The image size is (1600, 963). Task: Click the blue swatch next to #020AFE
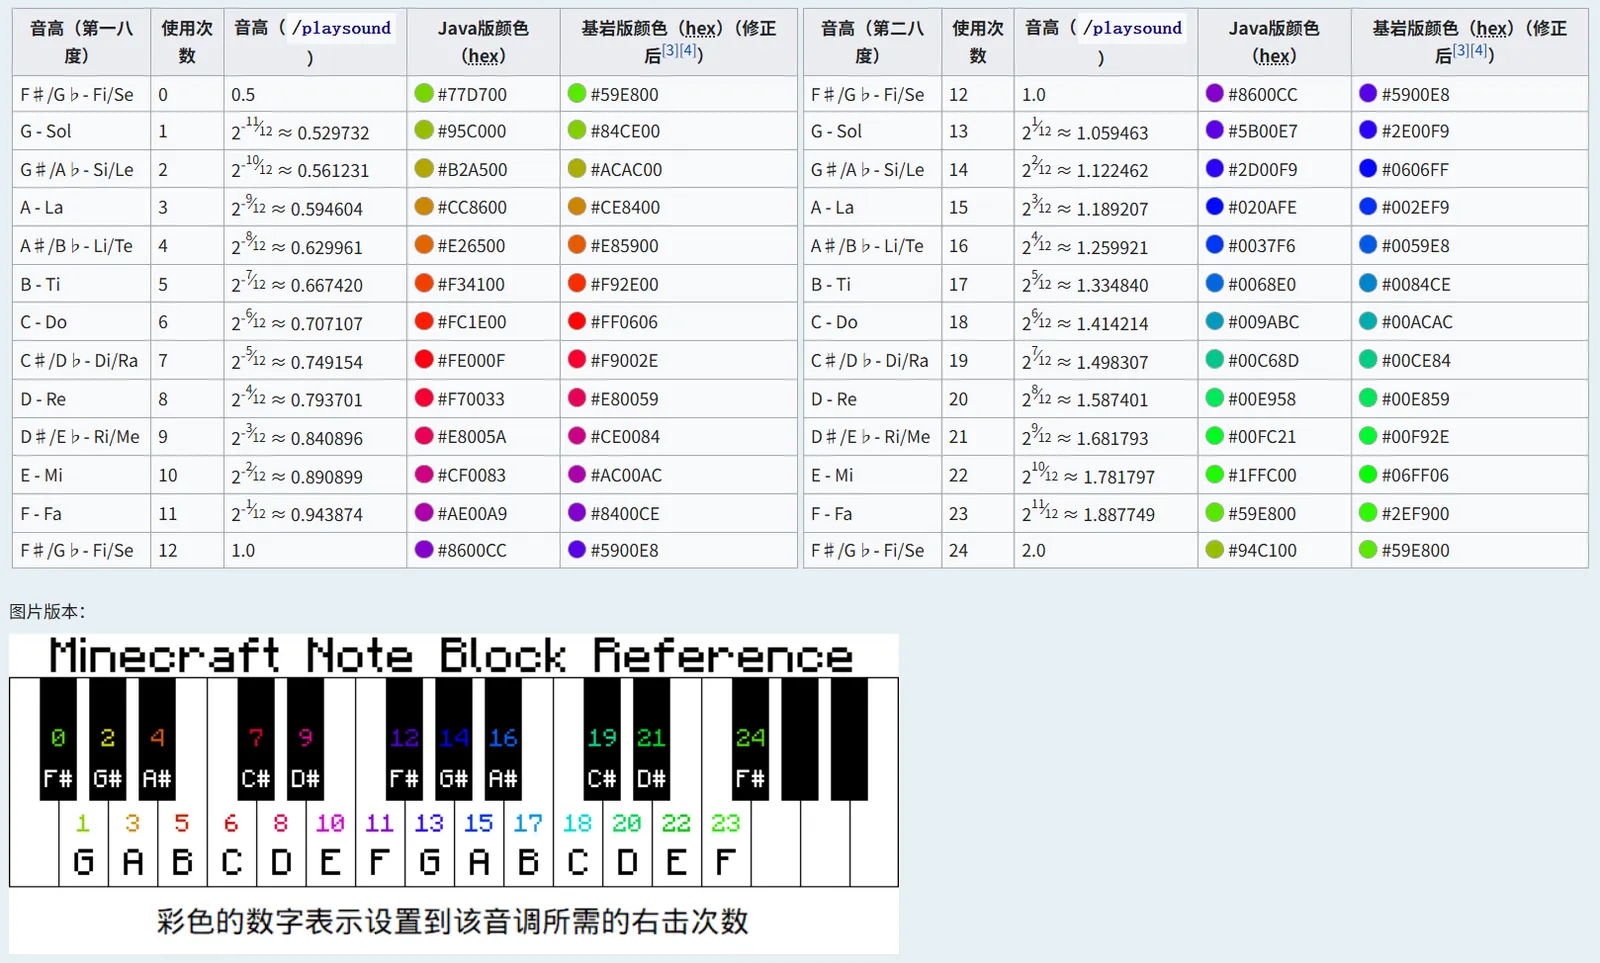tap(1215, 207)
